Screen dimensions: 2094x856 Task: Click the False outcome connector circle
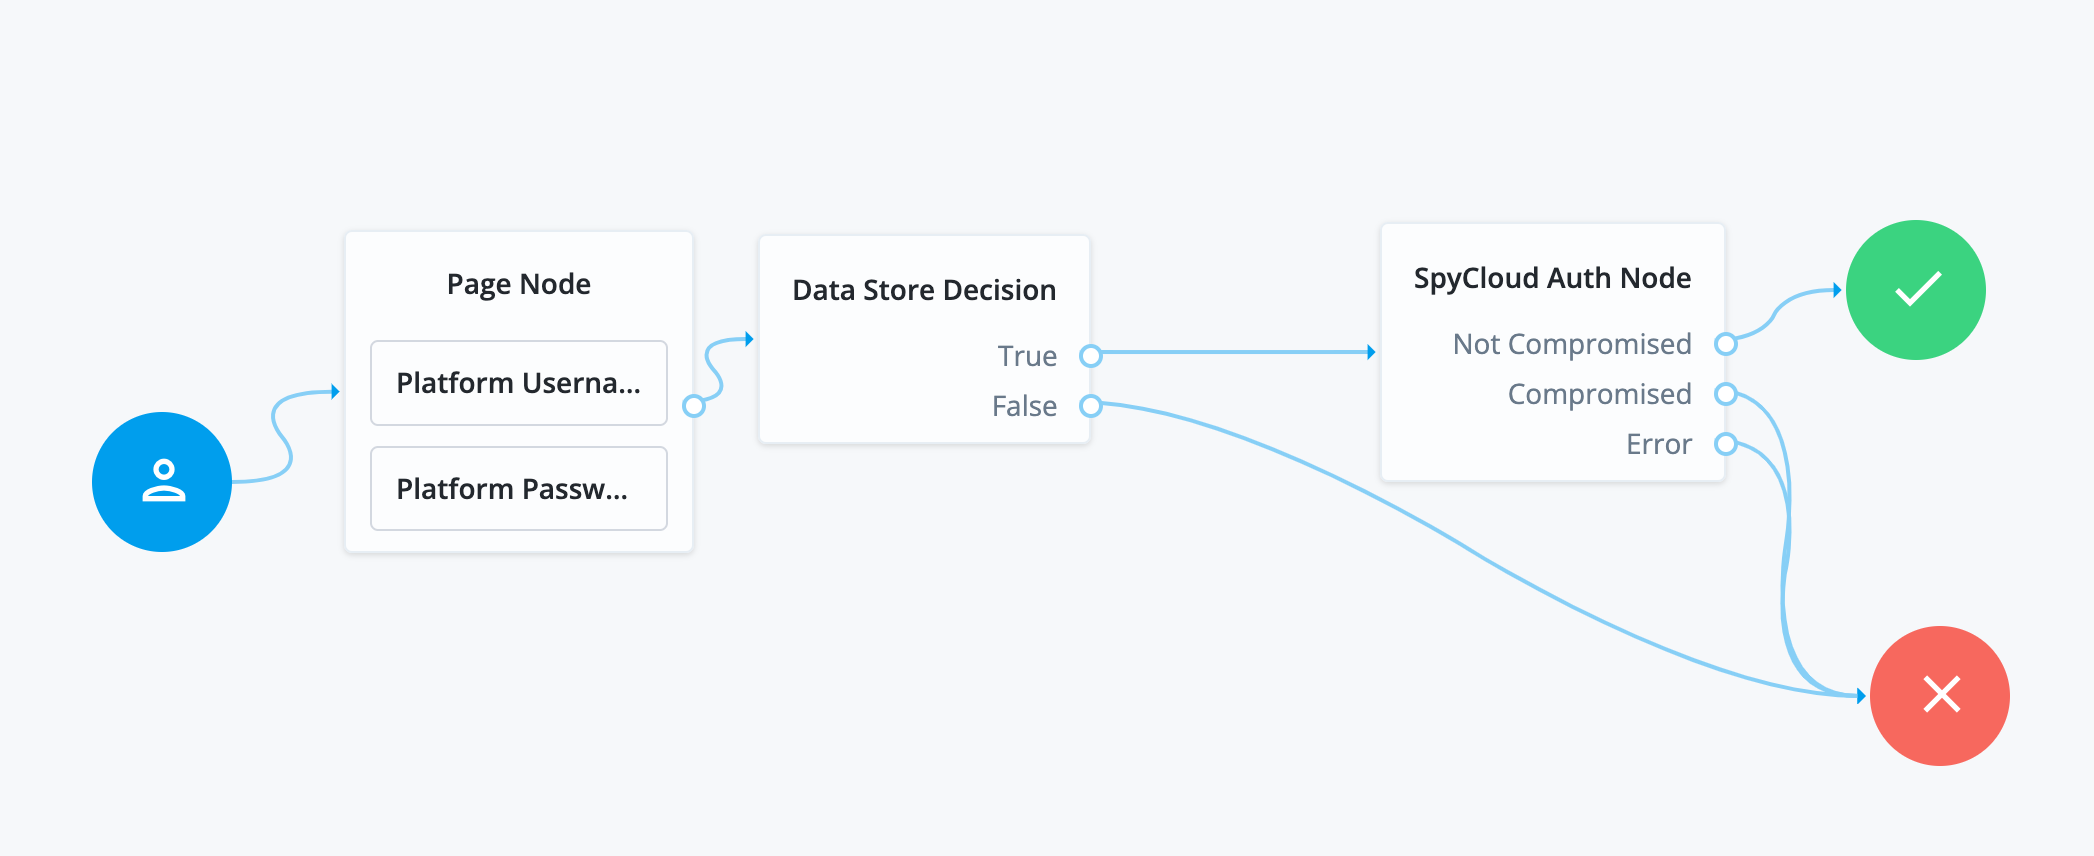tap(1091, 406)
